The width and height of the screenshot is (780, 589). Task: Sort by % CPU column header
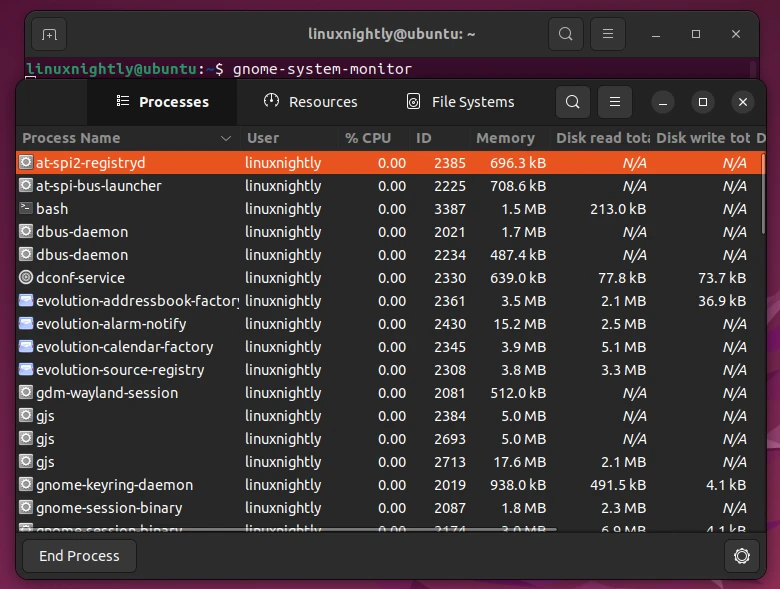pos(374,138)
